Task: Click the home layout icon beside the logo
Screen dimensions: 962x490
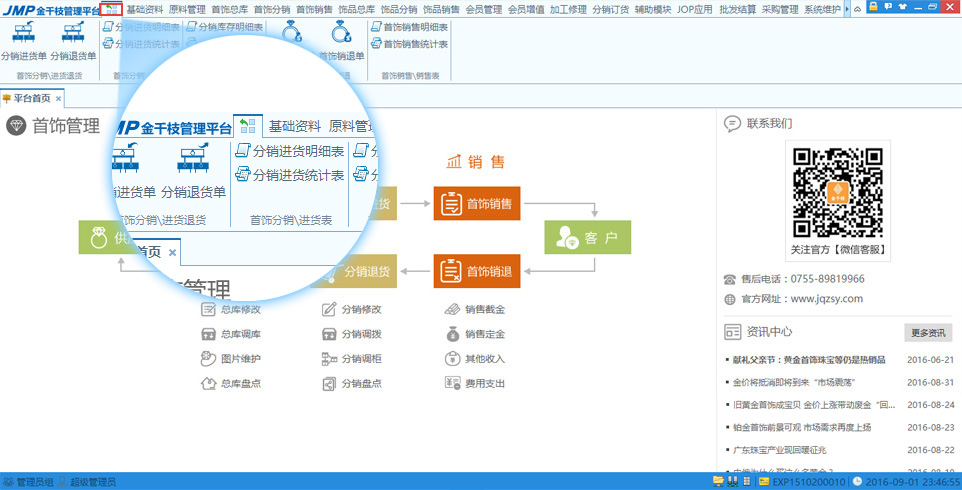Action: coord(111,9)
